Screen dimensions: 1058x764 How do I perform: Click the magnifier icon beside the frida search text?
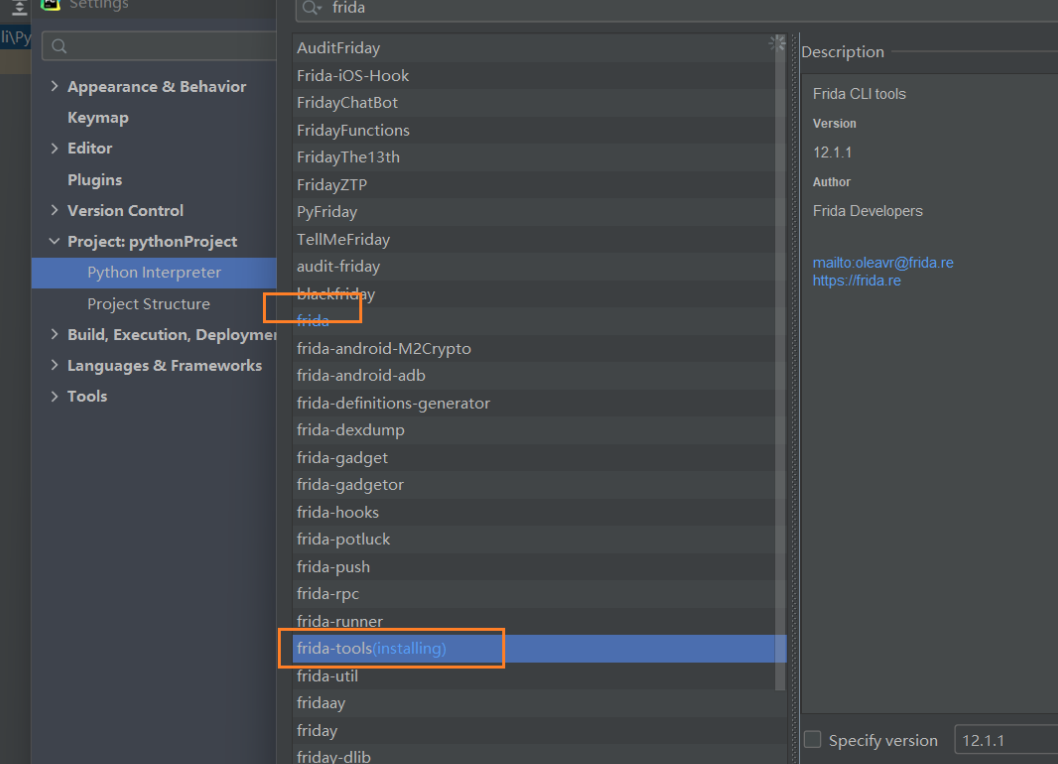pos(311,7)
